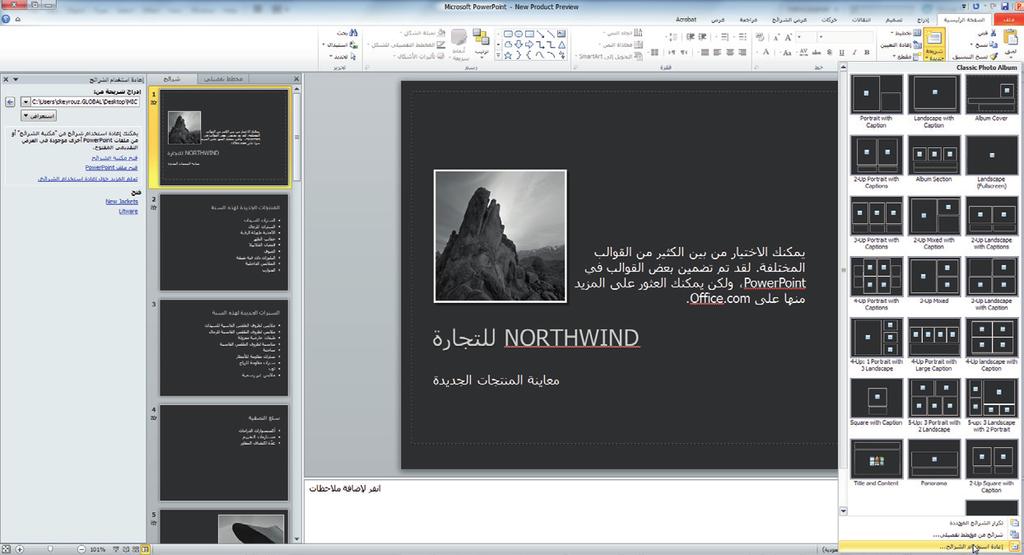Click the New Jackets link
The image size is (1024, 555).
point(121,202)
